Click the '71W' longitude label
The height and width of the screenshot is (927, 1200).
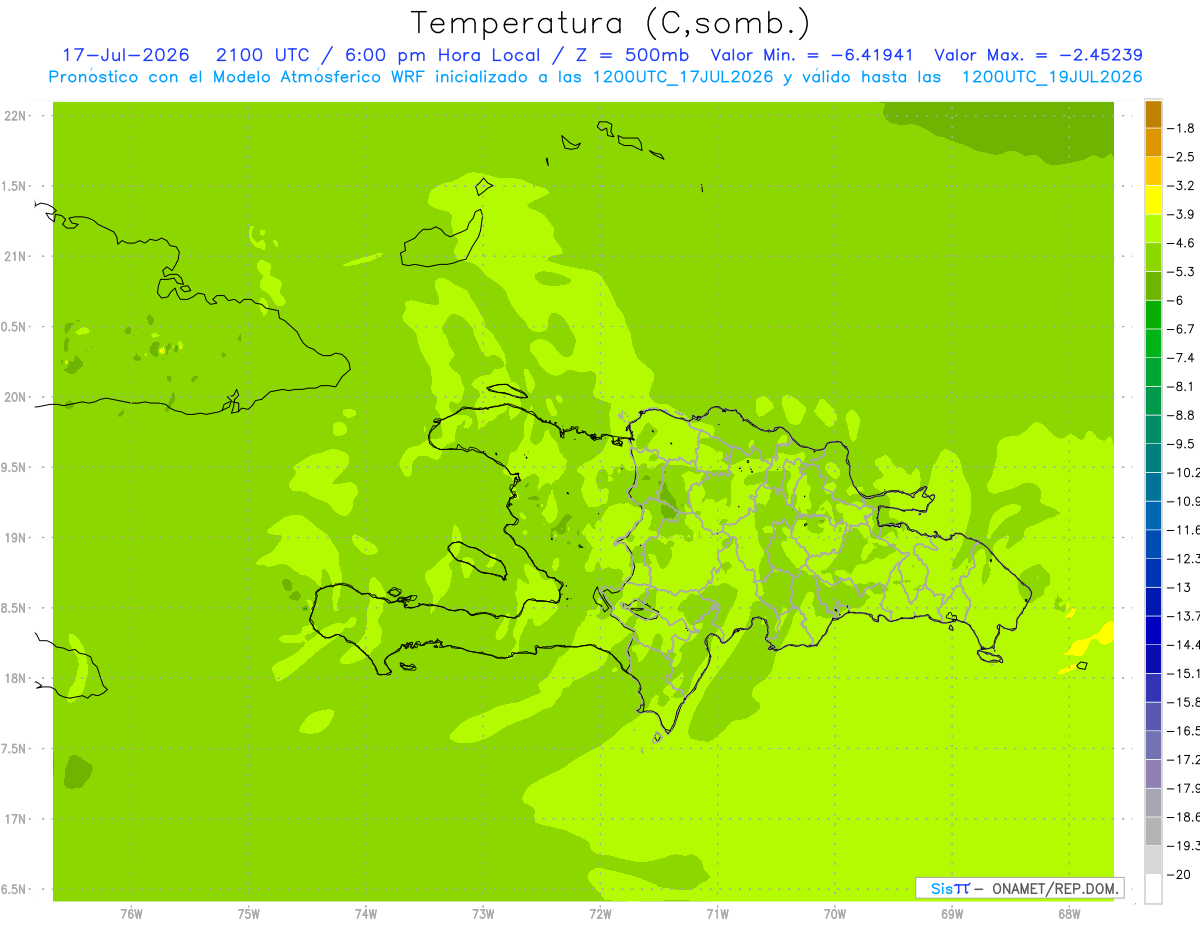click(717, 915)
